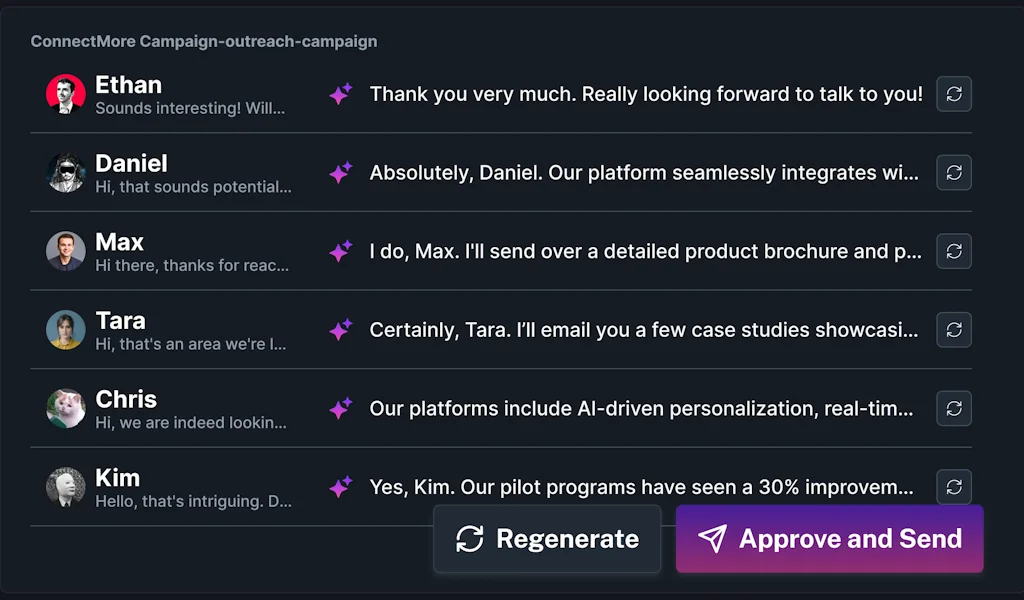
Task: Regenerate the reply for Ethan's row
Action: (954, 94)
